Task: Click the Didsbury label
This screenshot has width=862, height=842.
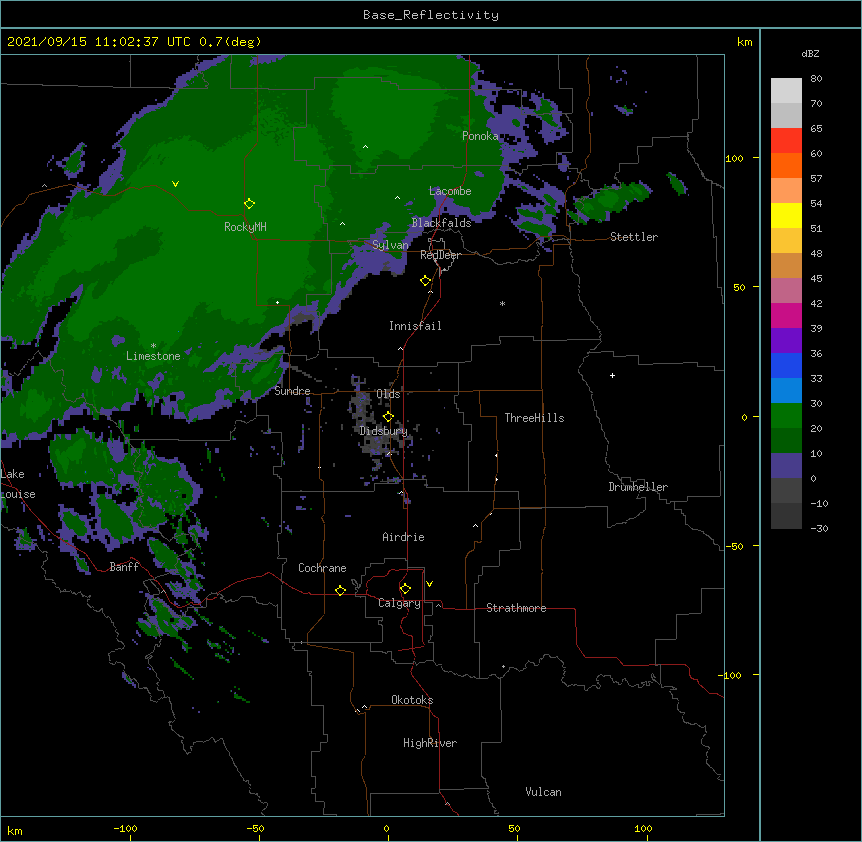Action: pyautogui.click(x=384, y=431)
